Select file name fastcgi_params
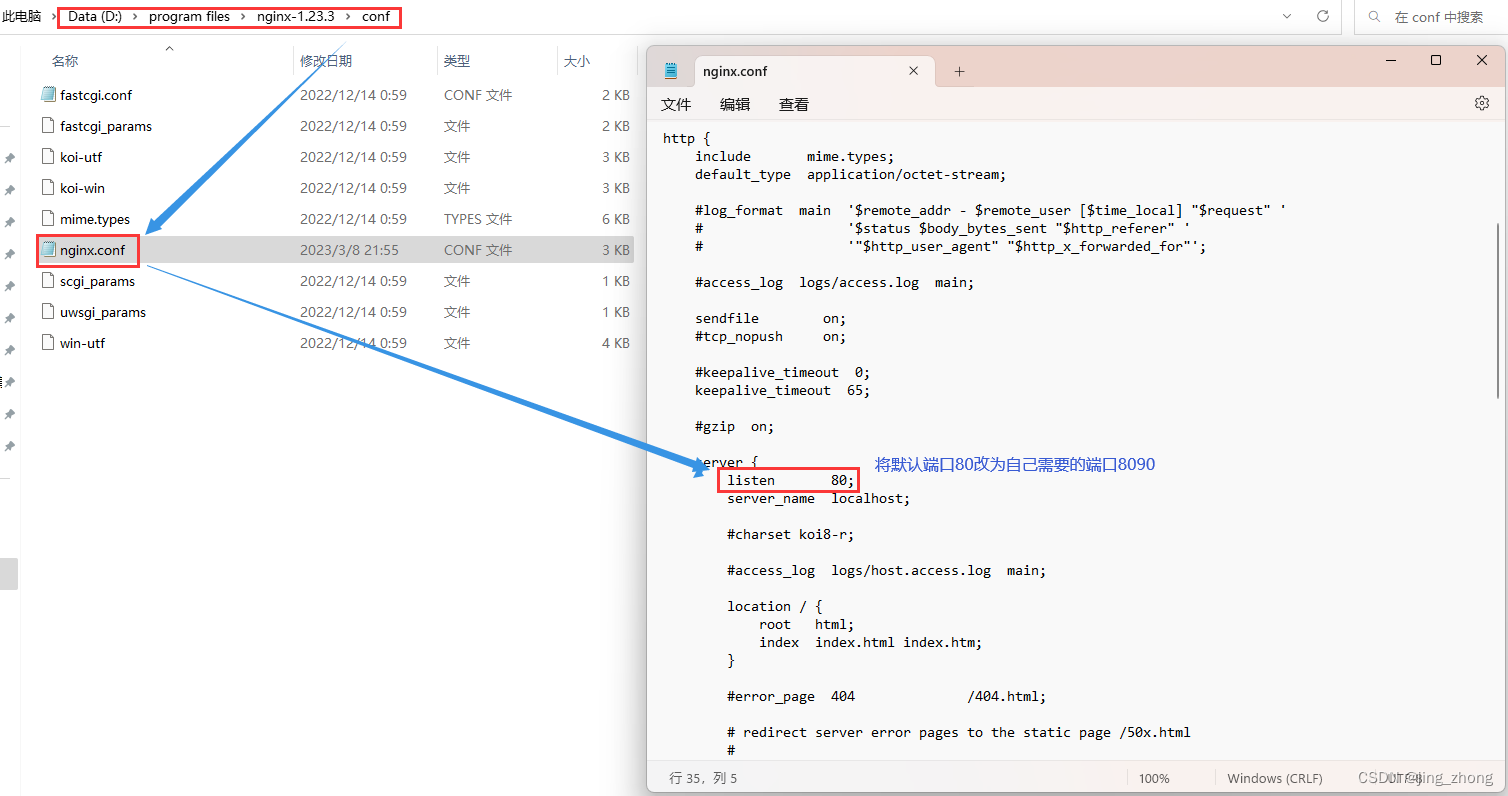Image resolution: width=1508 pixels, height=796 pixels. click(106, 126)
